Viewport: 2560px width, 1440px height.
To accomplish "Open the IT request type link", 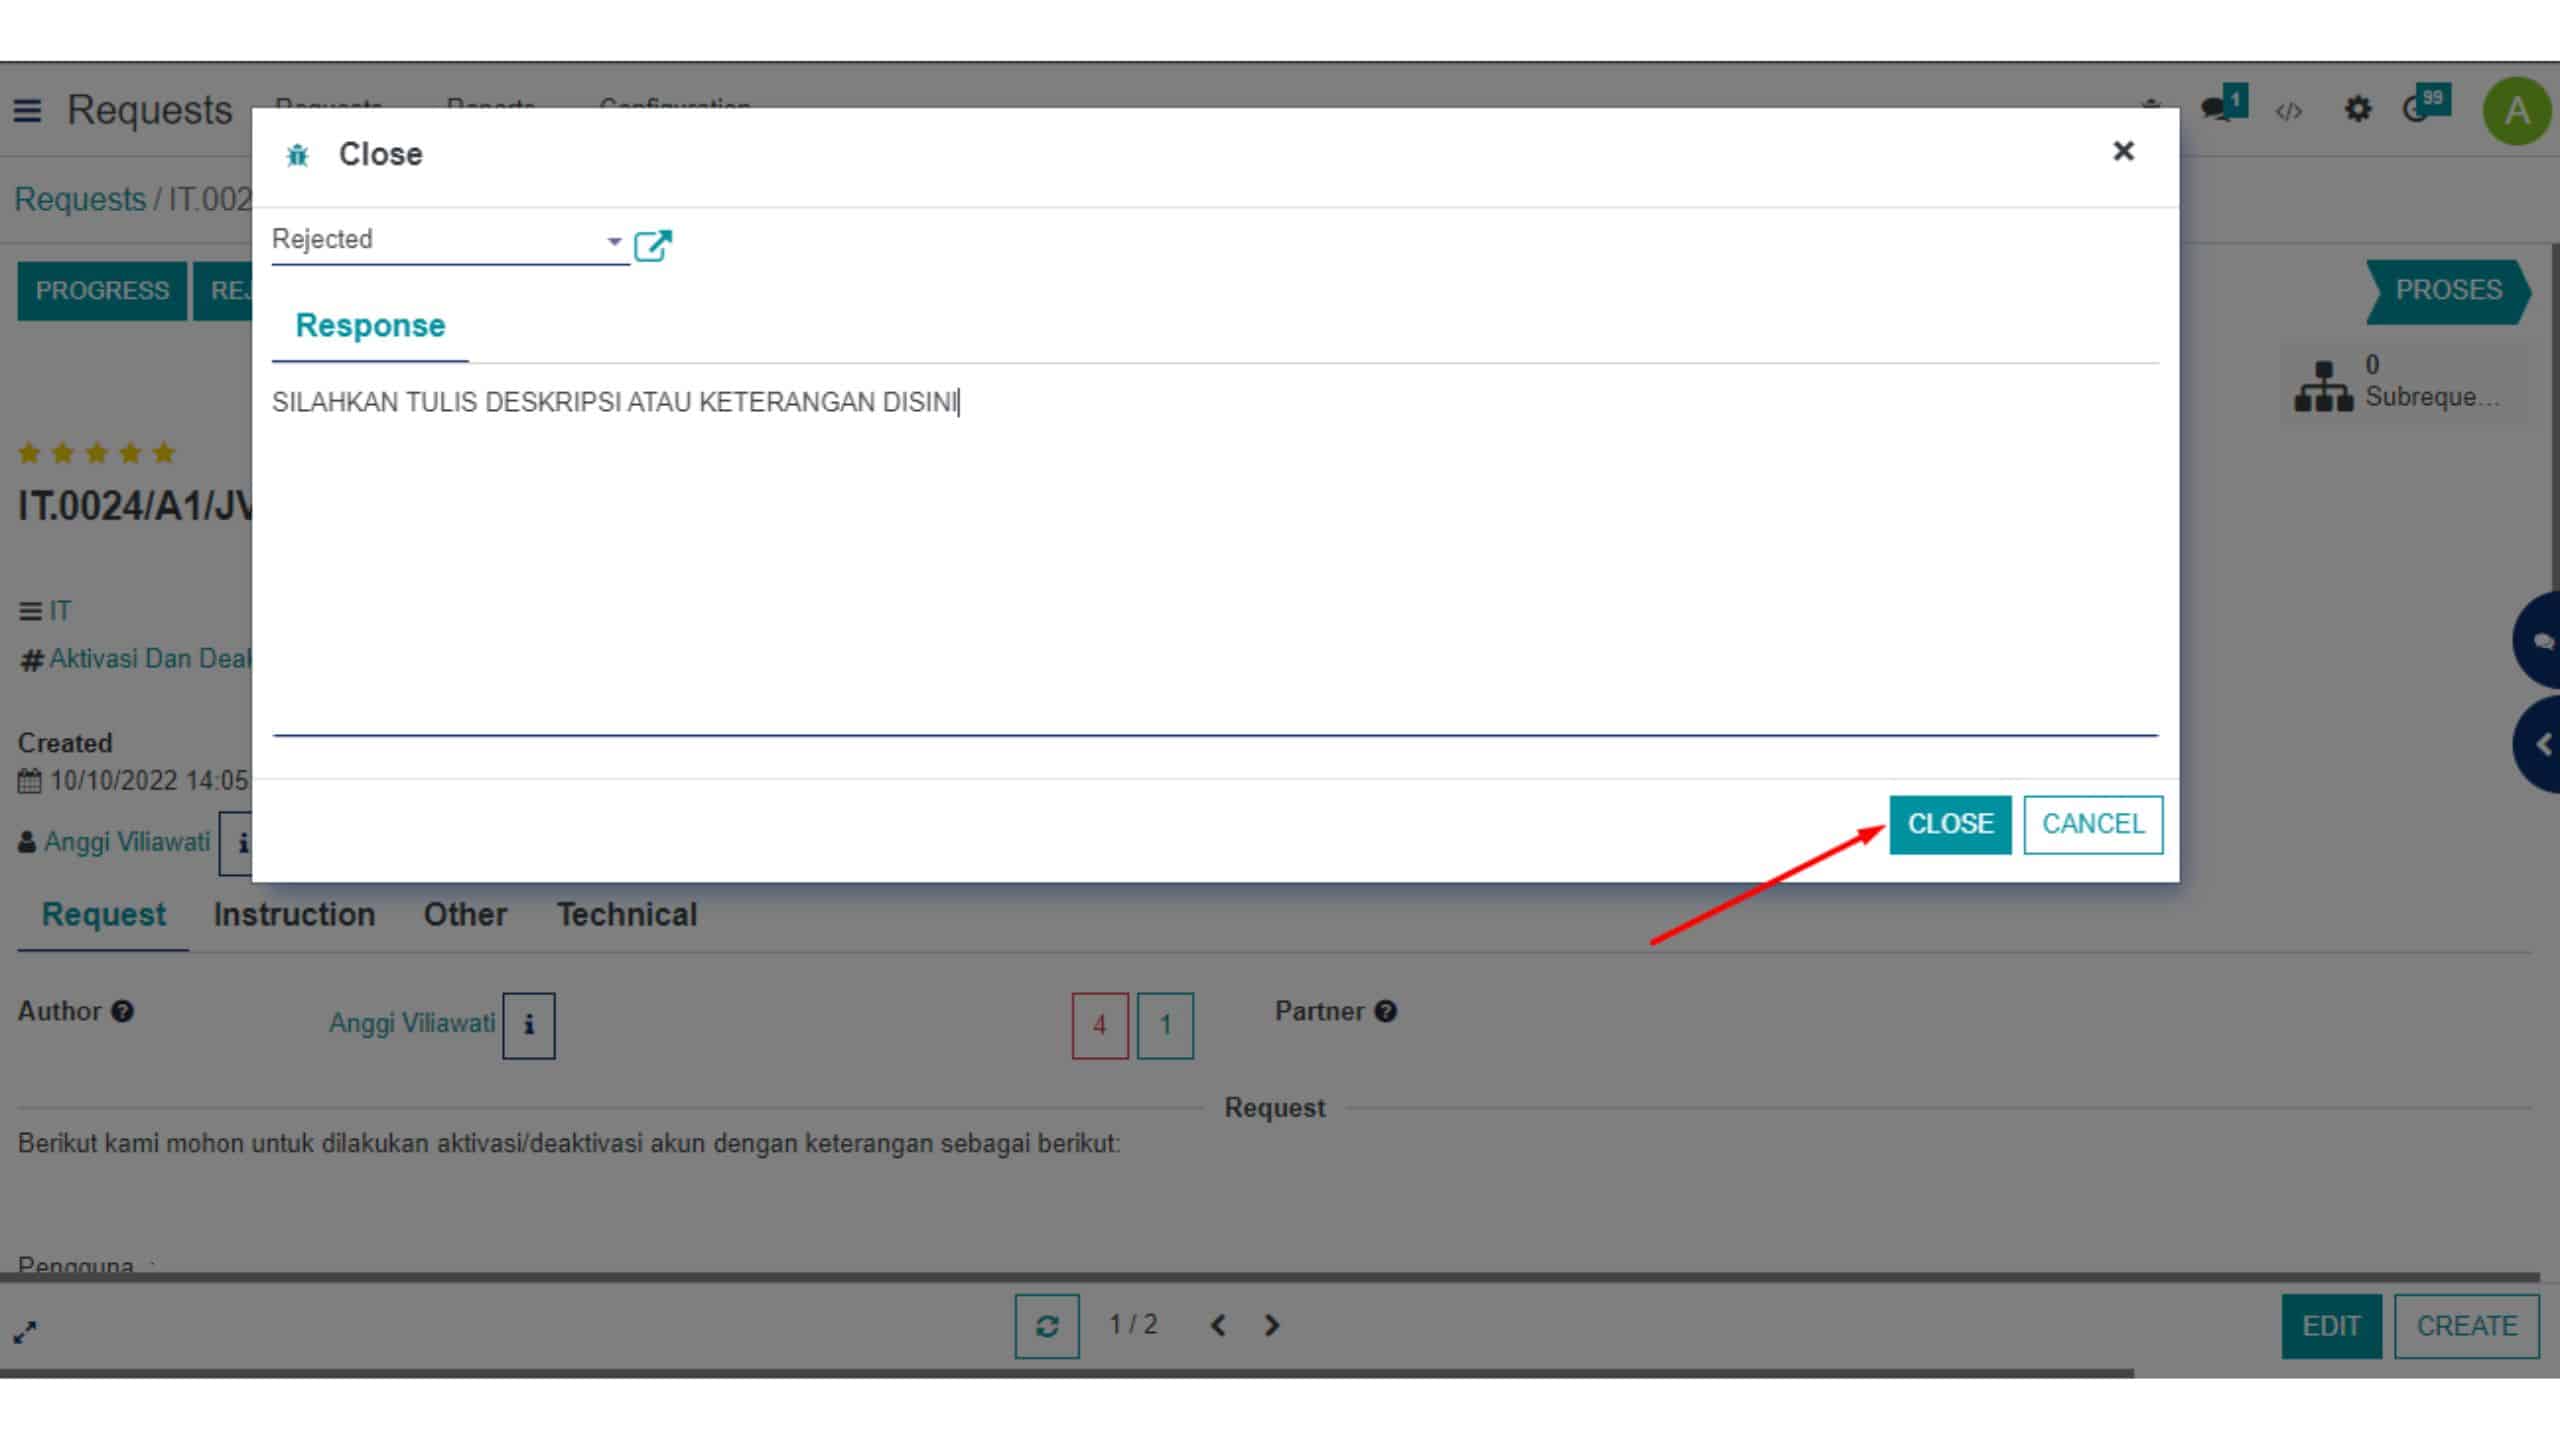I will pos(60,611).
